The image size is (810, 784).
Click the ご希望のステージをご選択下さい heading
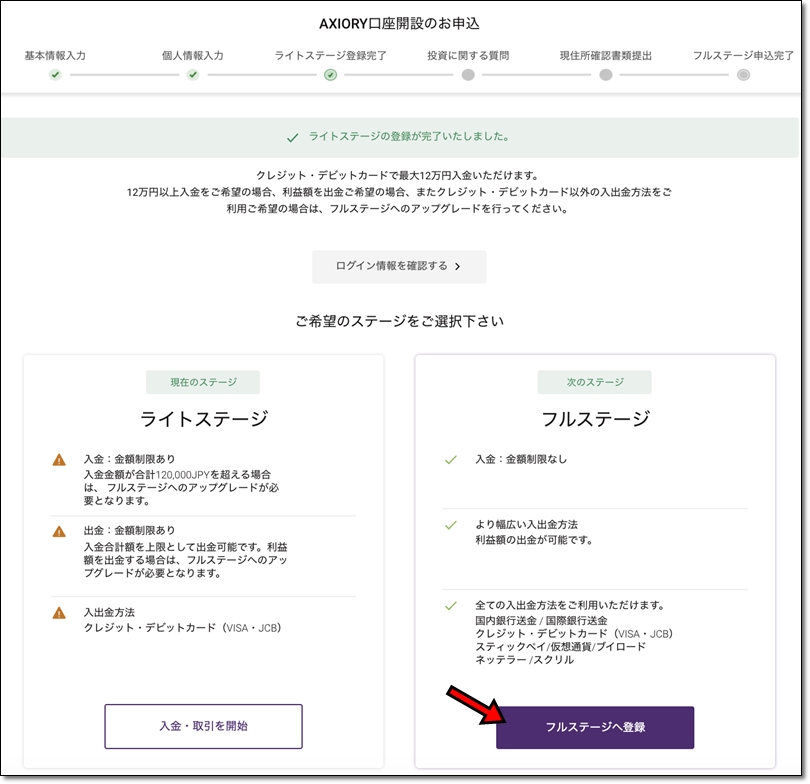point(399,321)
